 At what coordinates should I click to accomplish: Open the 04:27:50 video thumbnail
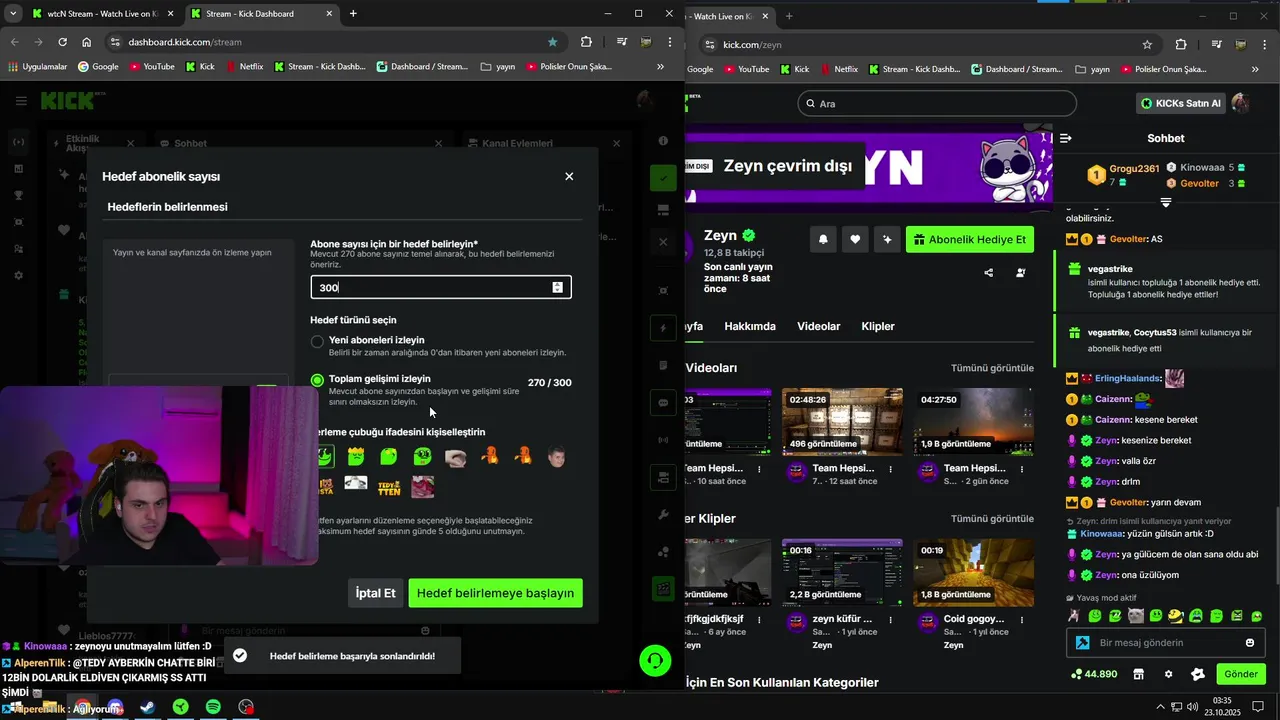pos(973,421)
